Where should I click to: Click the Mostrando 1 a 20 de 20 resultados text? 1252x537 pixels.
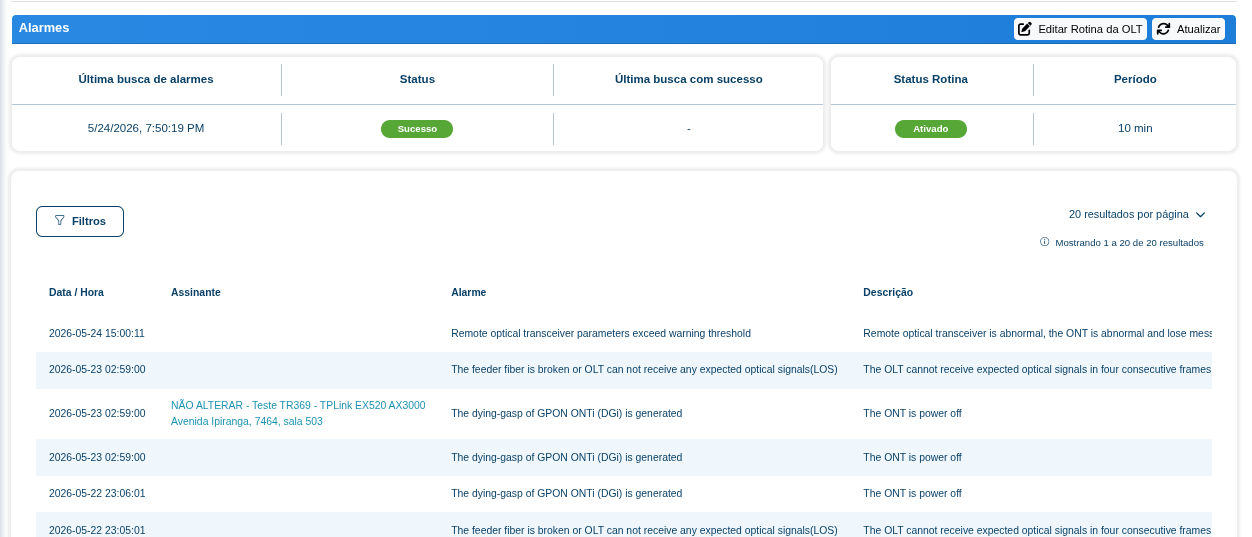click(1129, 242)
